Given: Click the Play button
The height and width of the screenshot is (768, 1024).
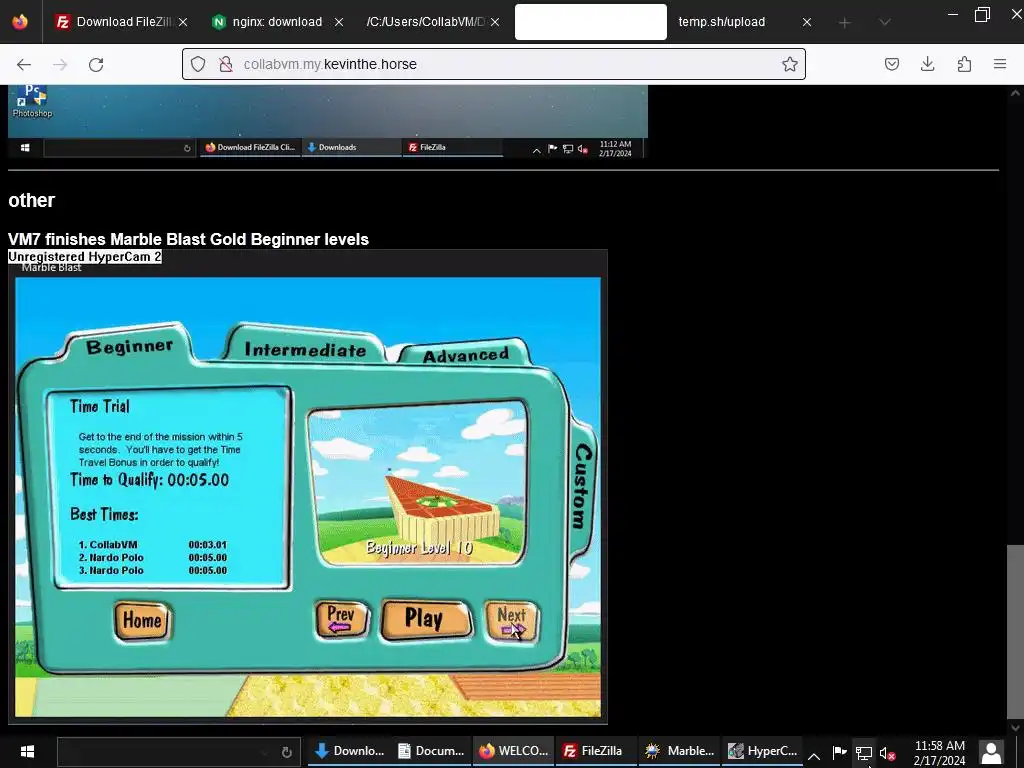Looking at the screenshot, I should pyautogui.click(x=425, y=618).
